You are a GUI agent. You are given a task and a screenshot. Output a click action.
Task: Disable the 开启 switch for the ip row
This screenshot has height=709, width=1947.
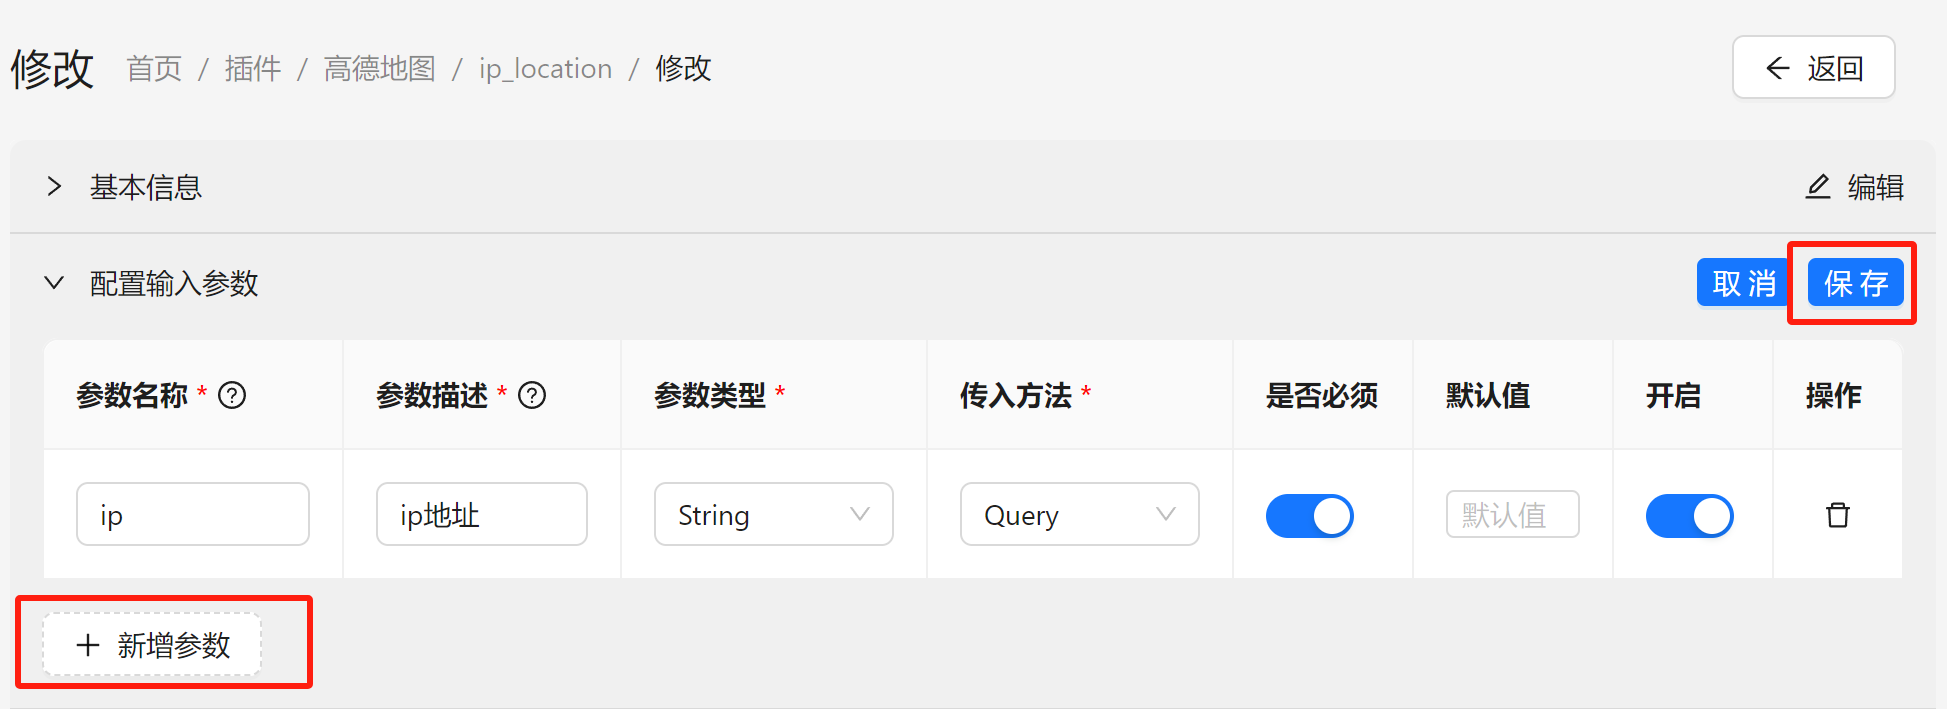1690,515
